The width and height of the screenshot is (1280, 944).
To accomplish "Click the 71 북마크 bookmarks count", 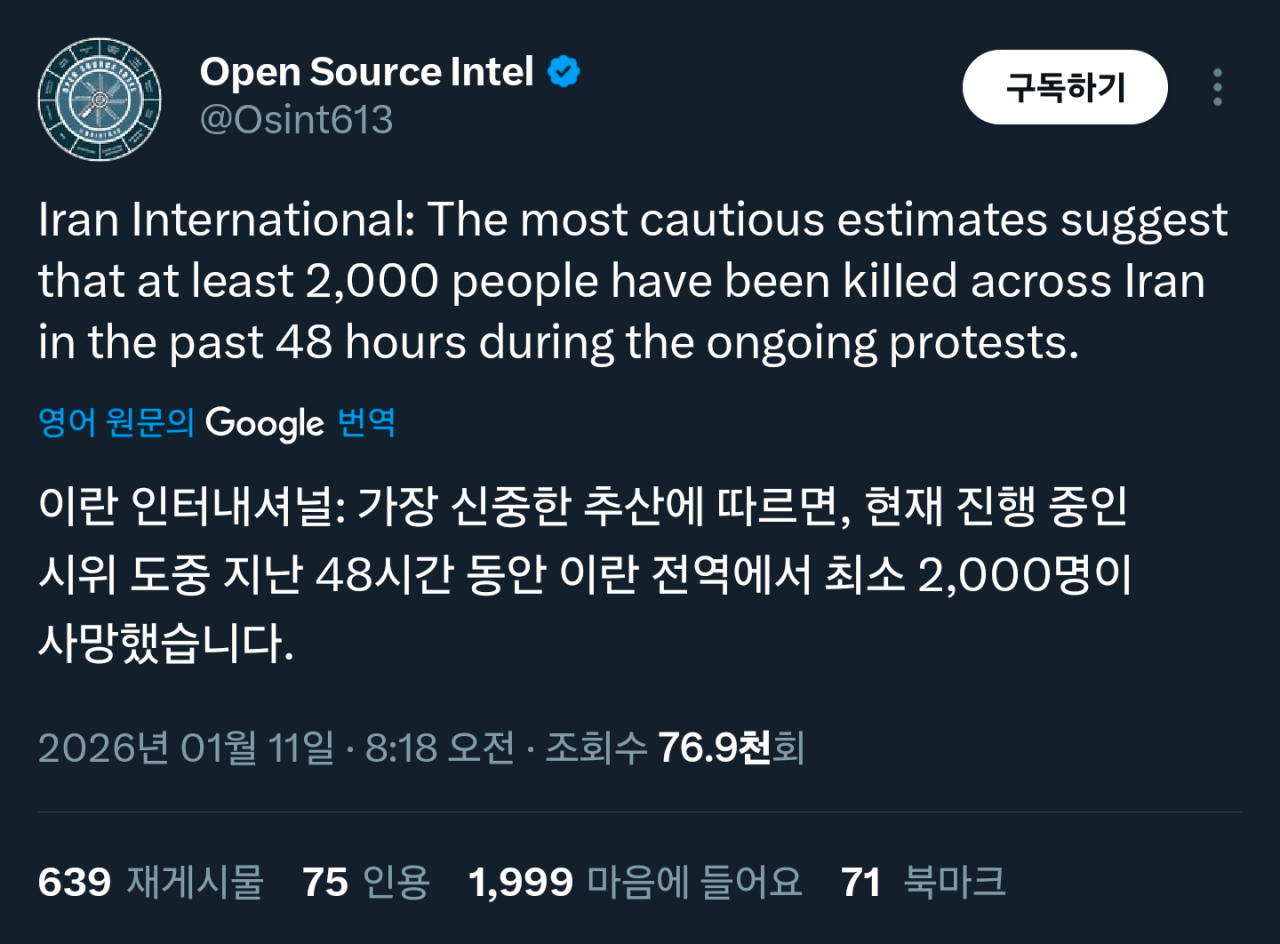I will click(x=923, y=882).
